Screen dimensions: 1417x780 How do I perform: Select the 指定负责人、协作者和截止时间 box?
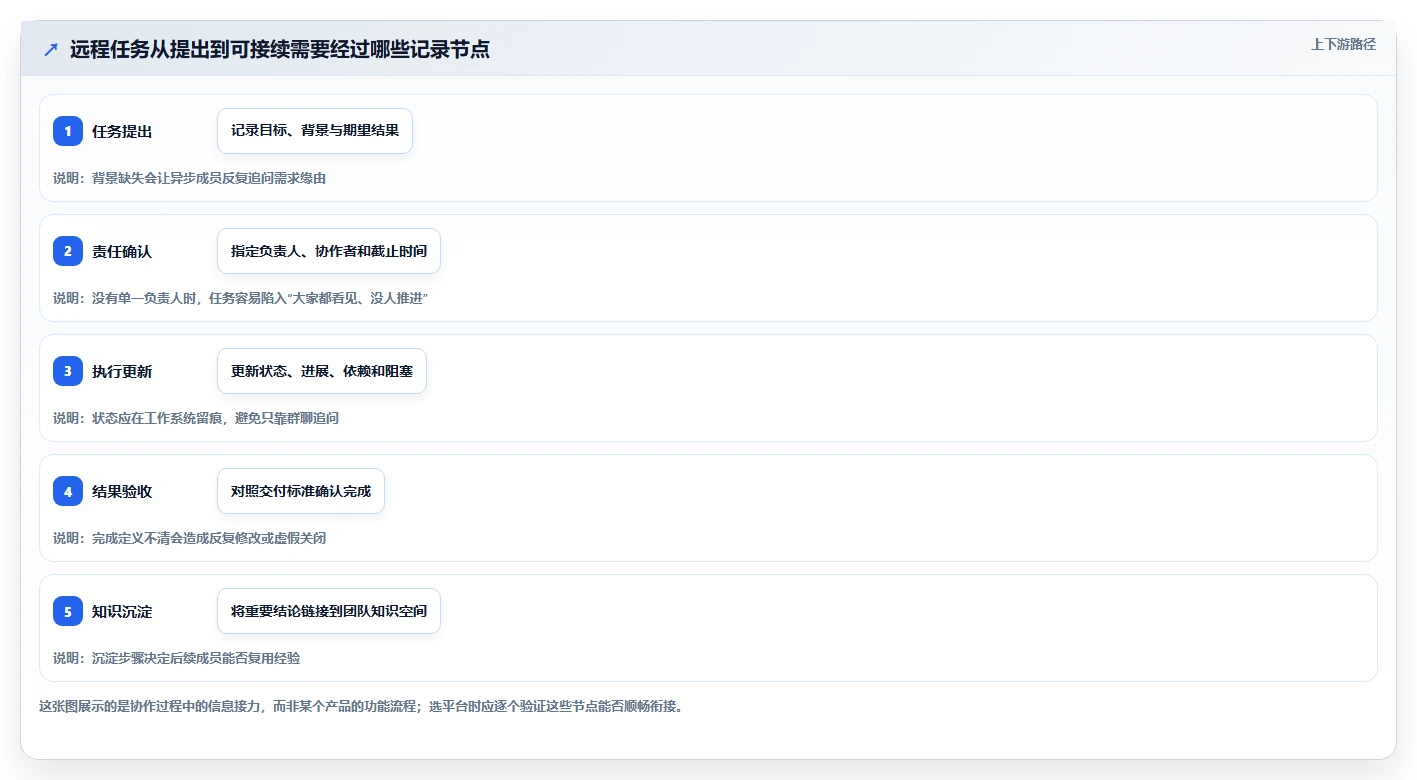pyautogui.click(x=329, y=251)
